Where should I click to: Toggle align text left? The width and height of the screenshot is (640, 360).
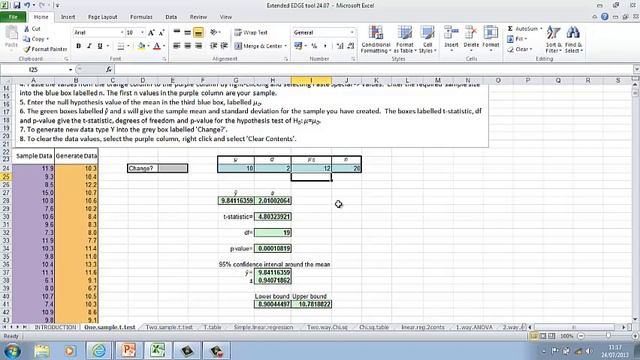coord(177,46)
